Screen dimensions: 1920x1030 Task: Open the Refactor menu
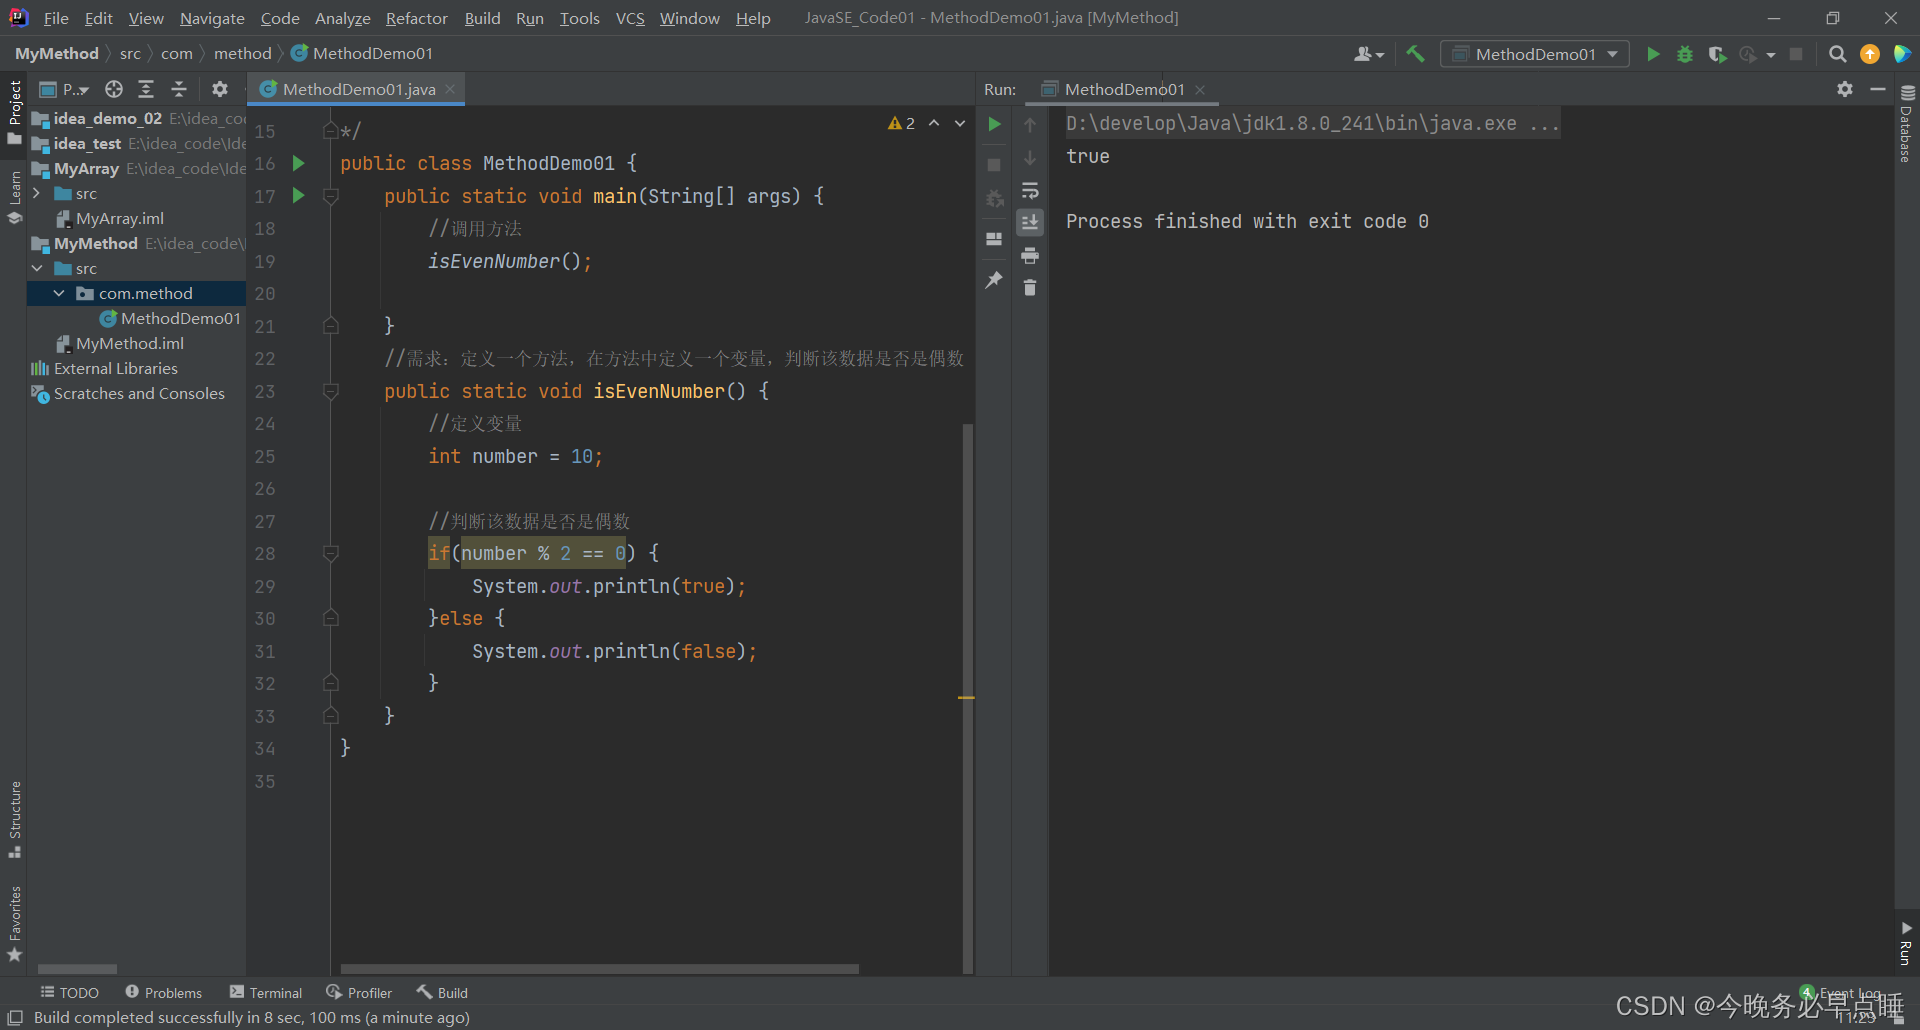pyautogui.click(x=417, y=18)
